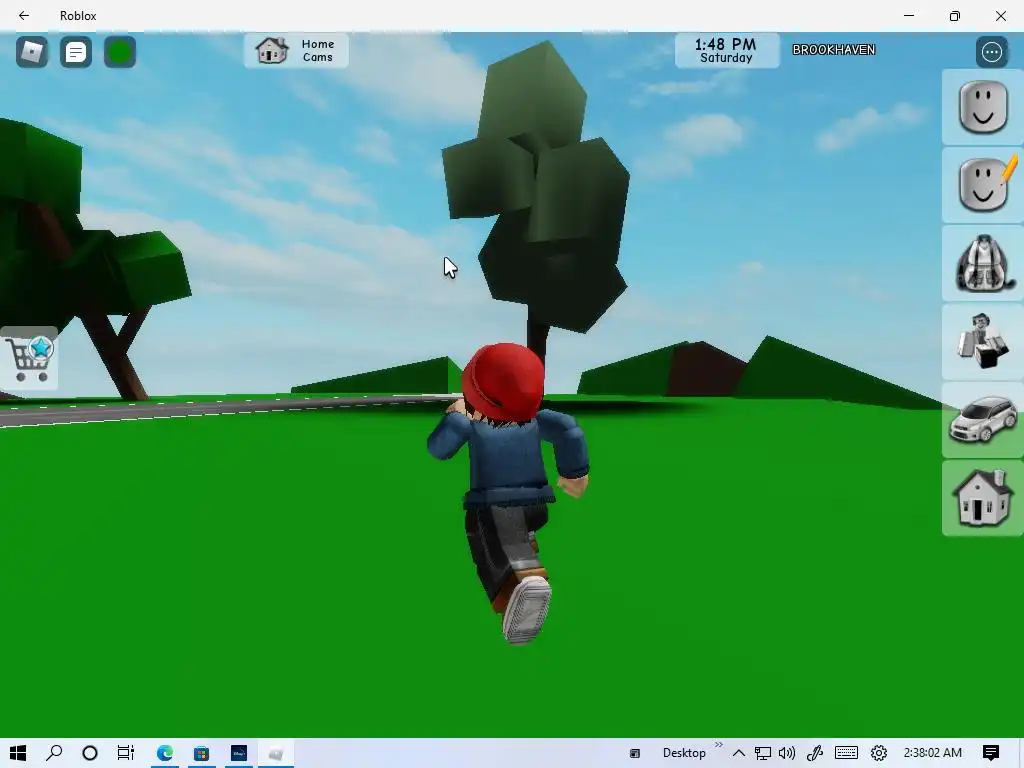Show hidden system tray icons
The height and width of the screenshot is (768, 1024).
coord(739,753)
